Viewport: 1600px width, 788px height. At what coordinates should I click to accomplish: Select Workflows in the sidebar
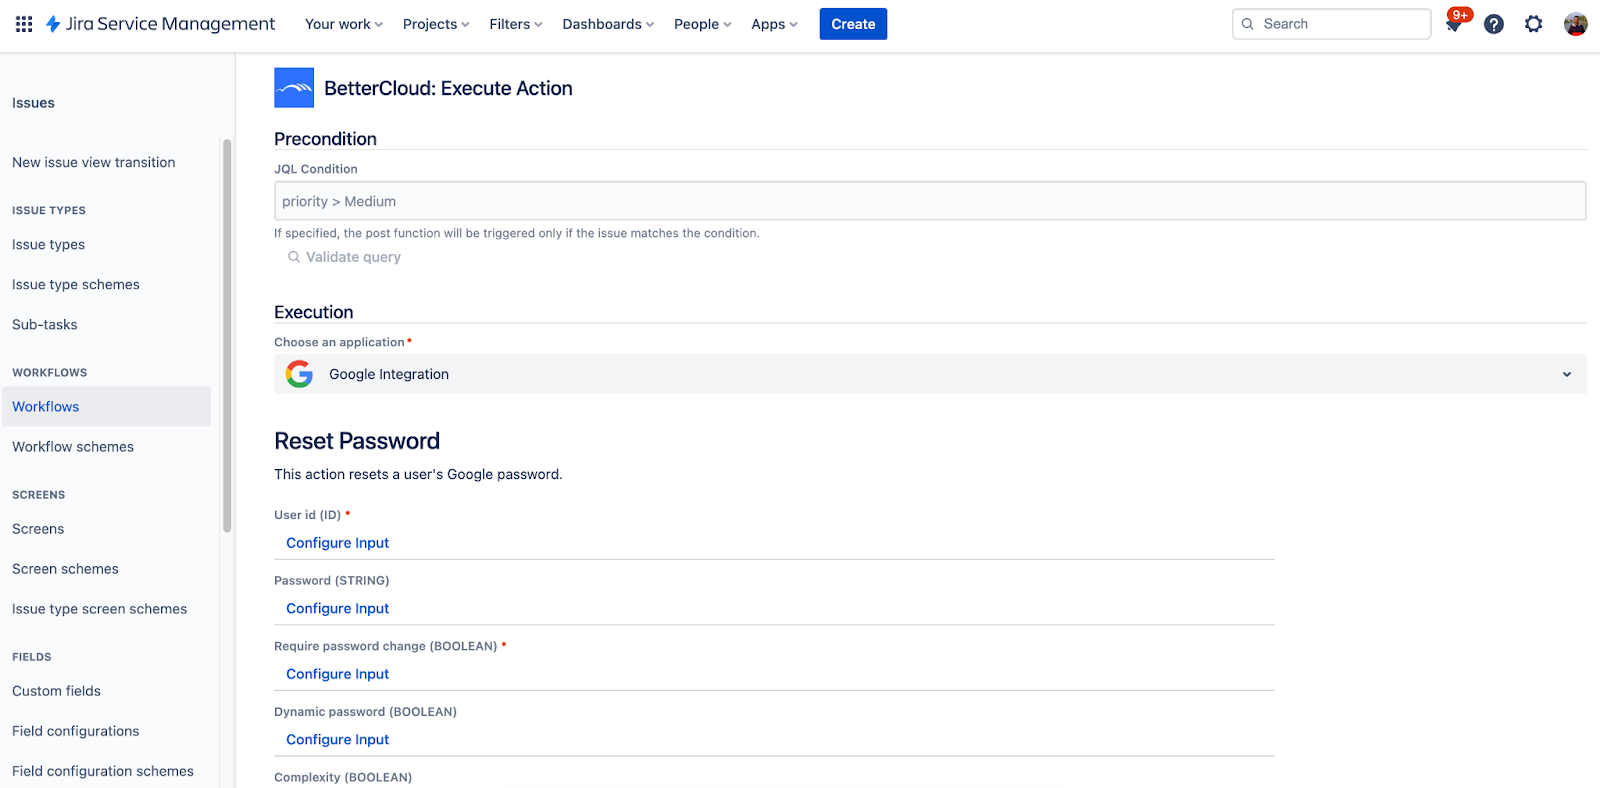[106, 407]
